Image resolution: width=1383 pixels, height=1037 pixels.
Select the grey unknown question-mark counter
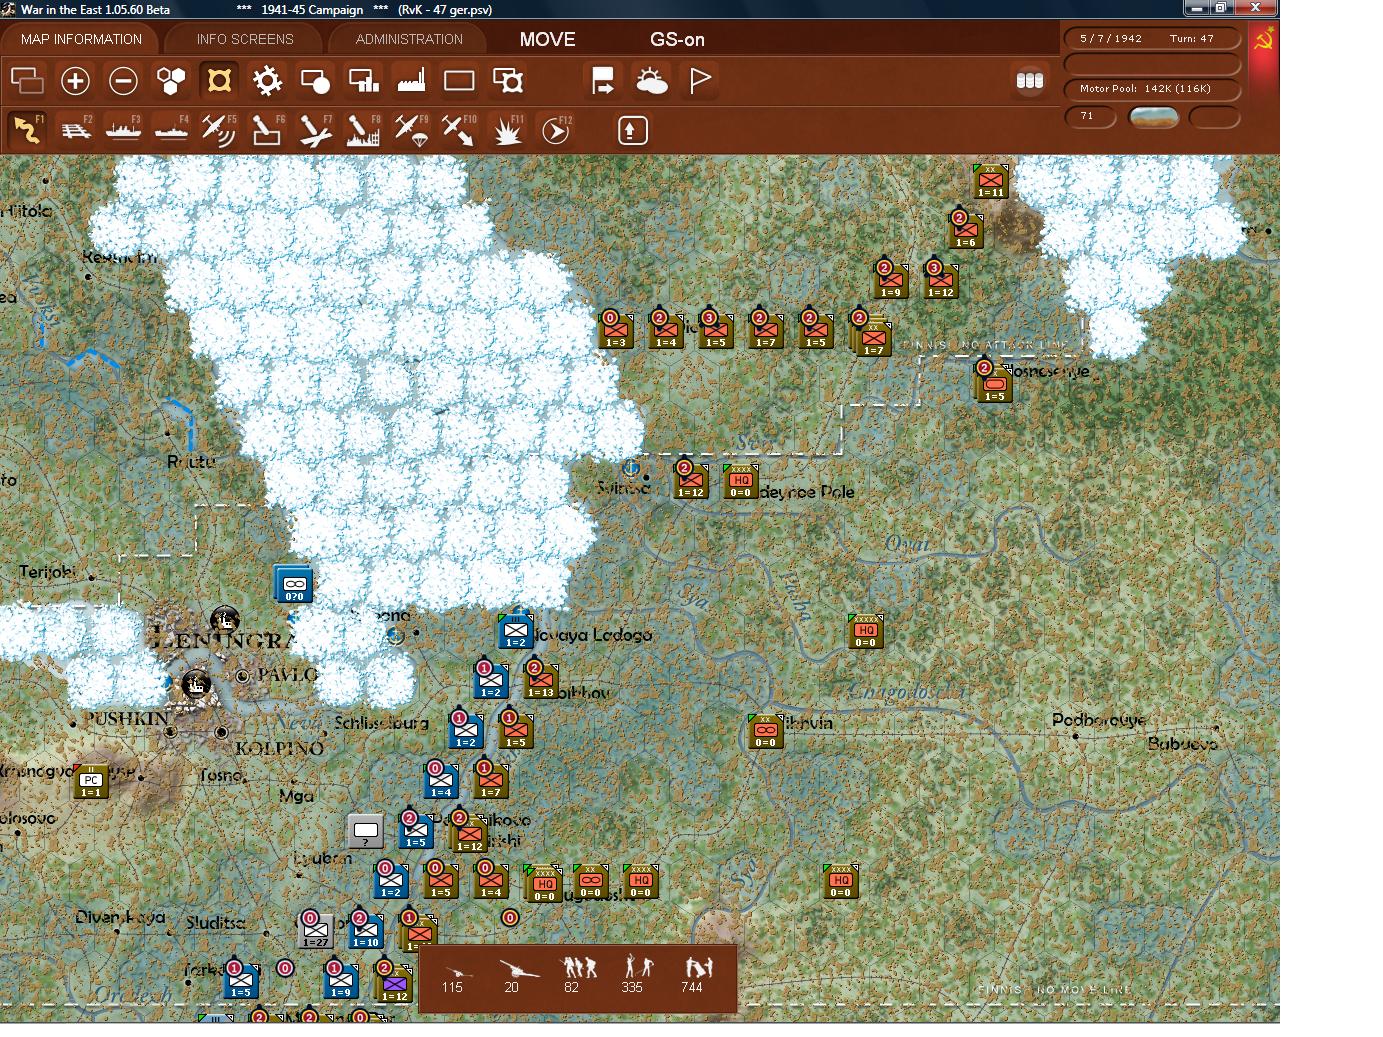click(x=365, y=832)
